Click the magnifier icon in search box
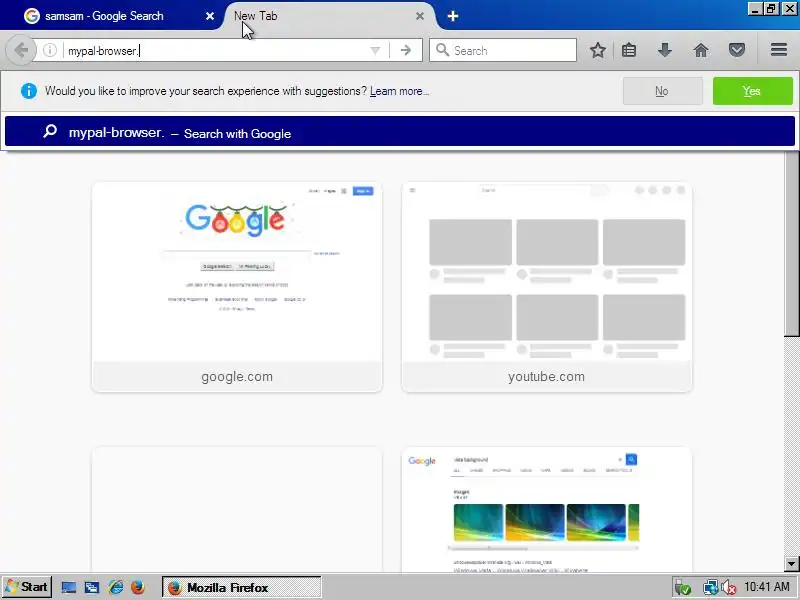 click(x=442, y=50)
